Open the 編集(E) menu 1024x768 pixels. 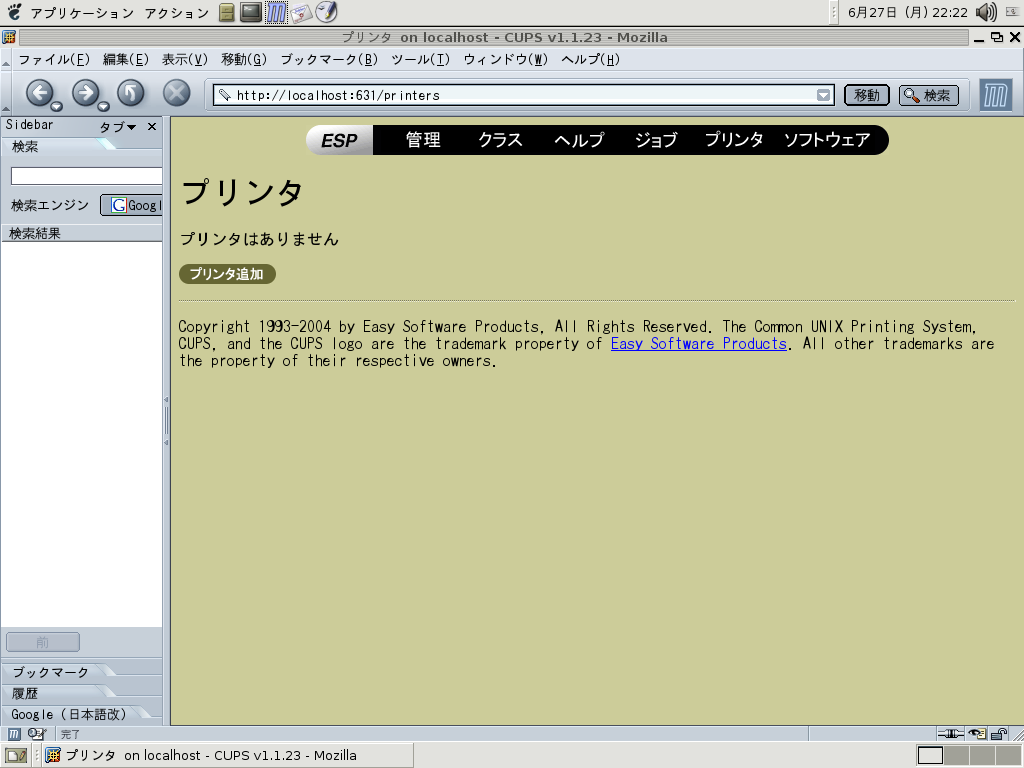(125, 59)
